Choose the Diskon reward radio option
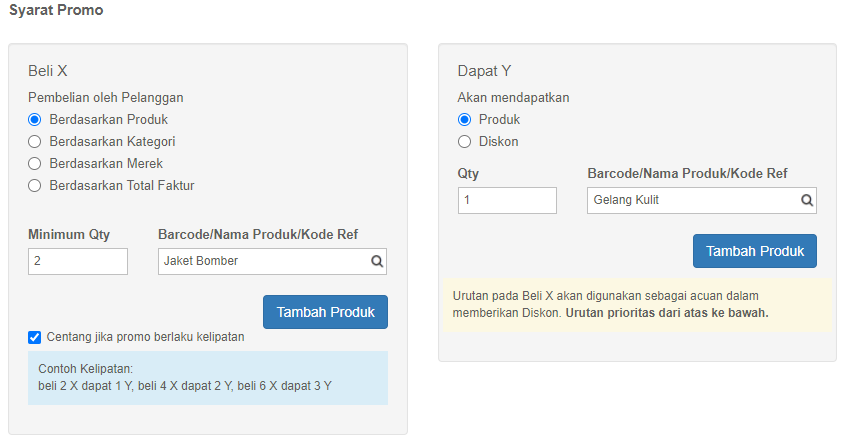844x443 pixels. point(464,142)
